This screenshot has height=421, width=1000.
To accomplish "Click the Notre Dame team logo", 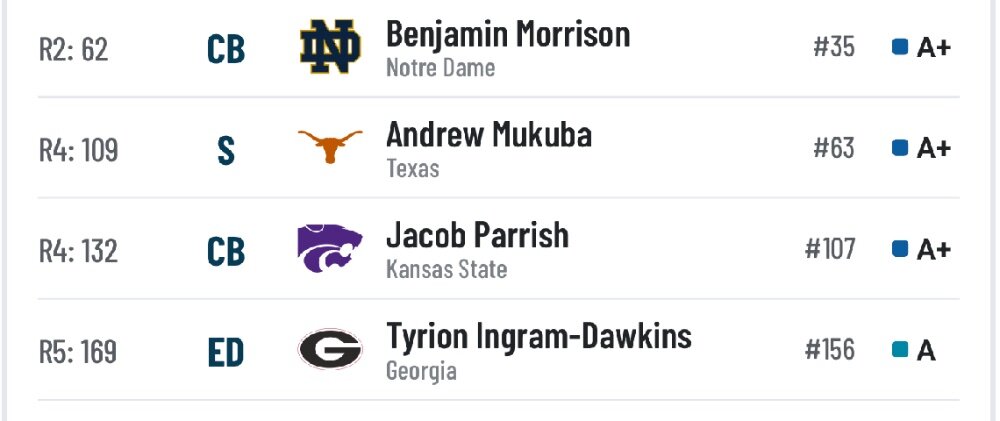I will tap(330, 47).
